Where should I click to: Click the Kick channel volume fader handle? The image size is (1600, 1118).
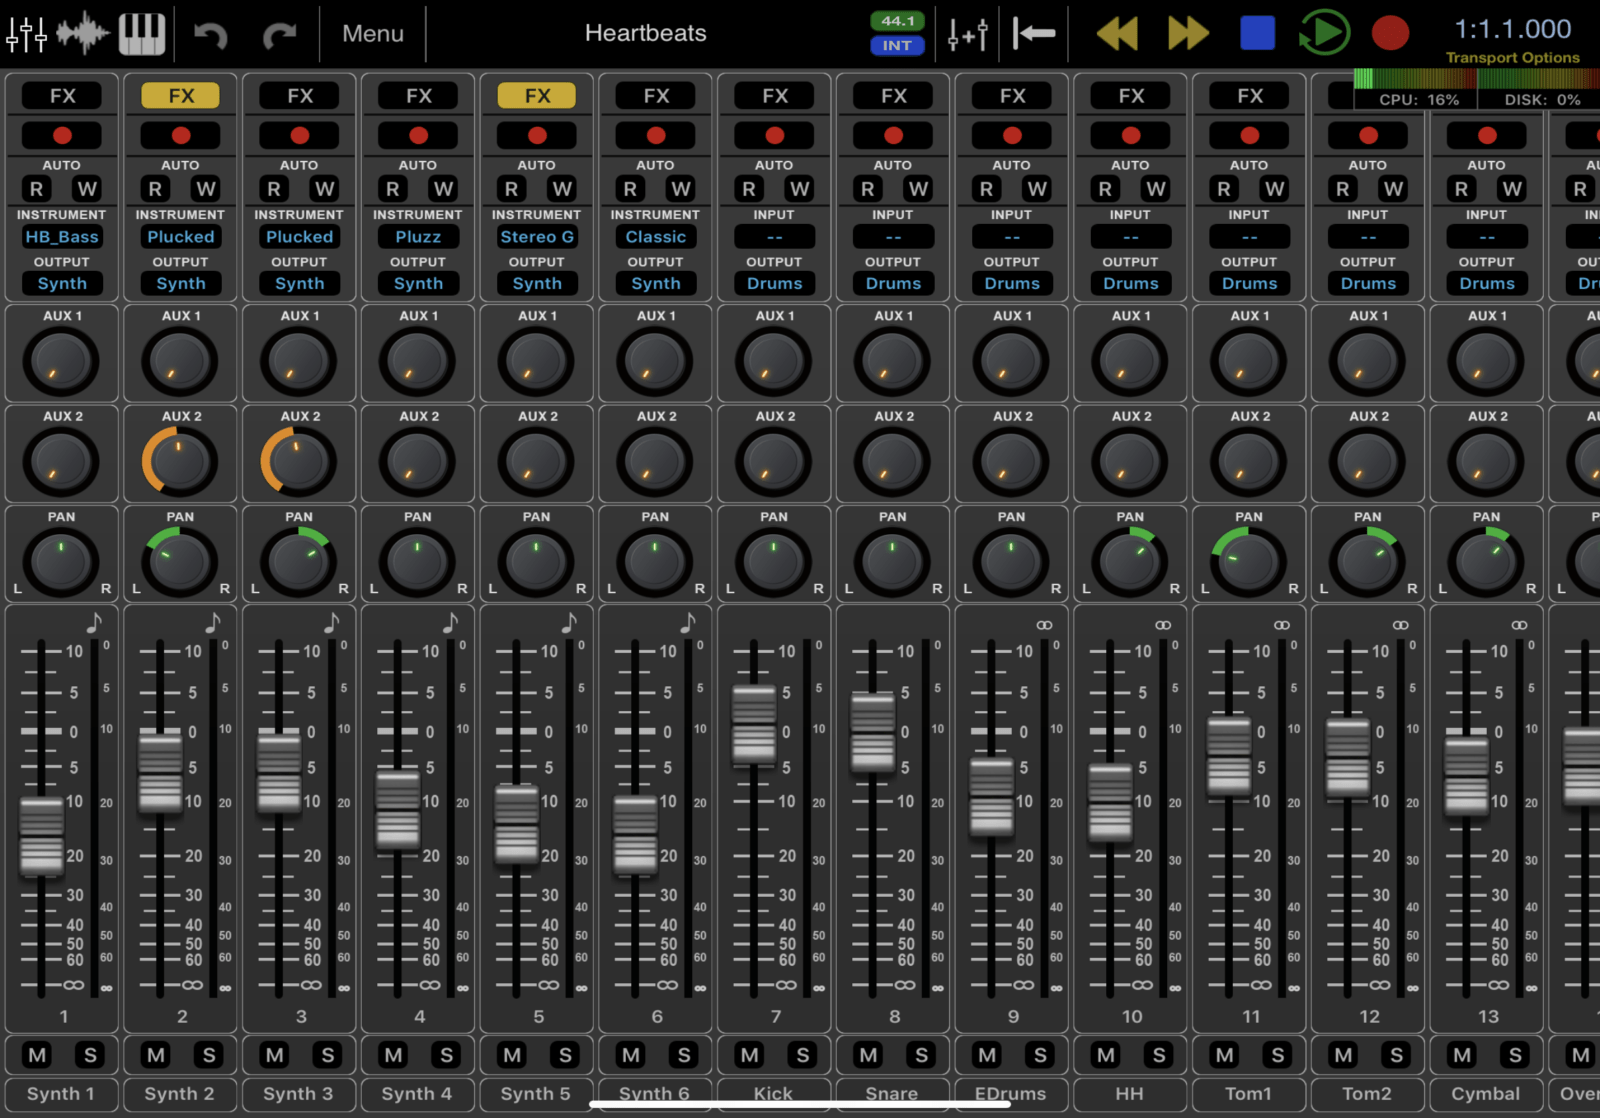pos(754,724)
